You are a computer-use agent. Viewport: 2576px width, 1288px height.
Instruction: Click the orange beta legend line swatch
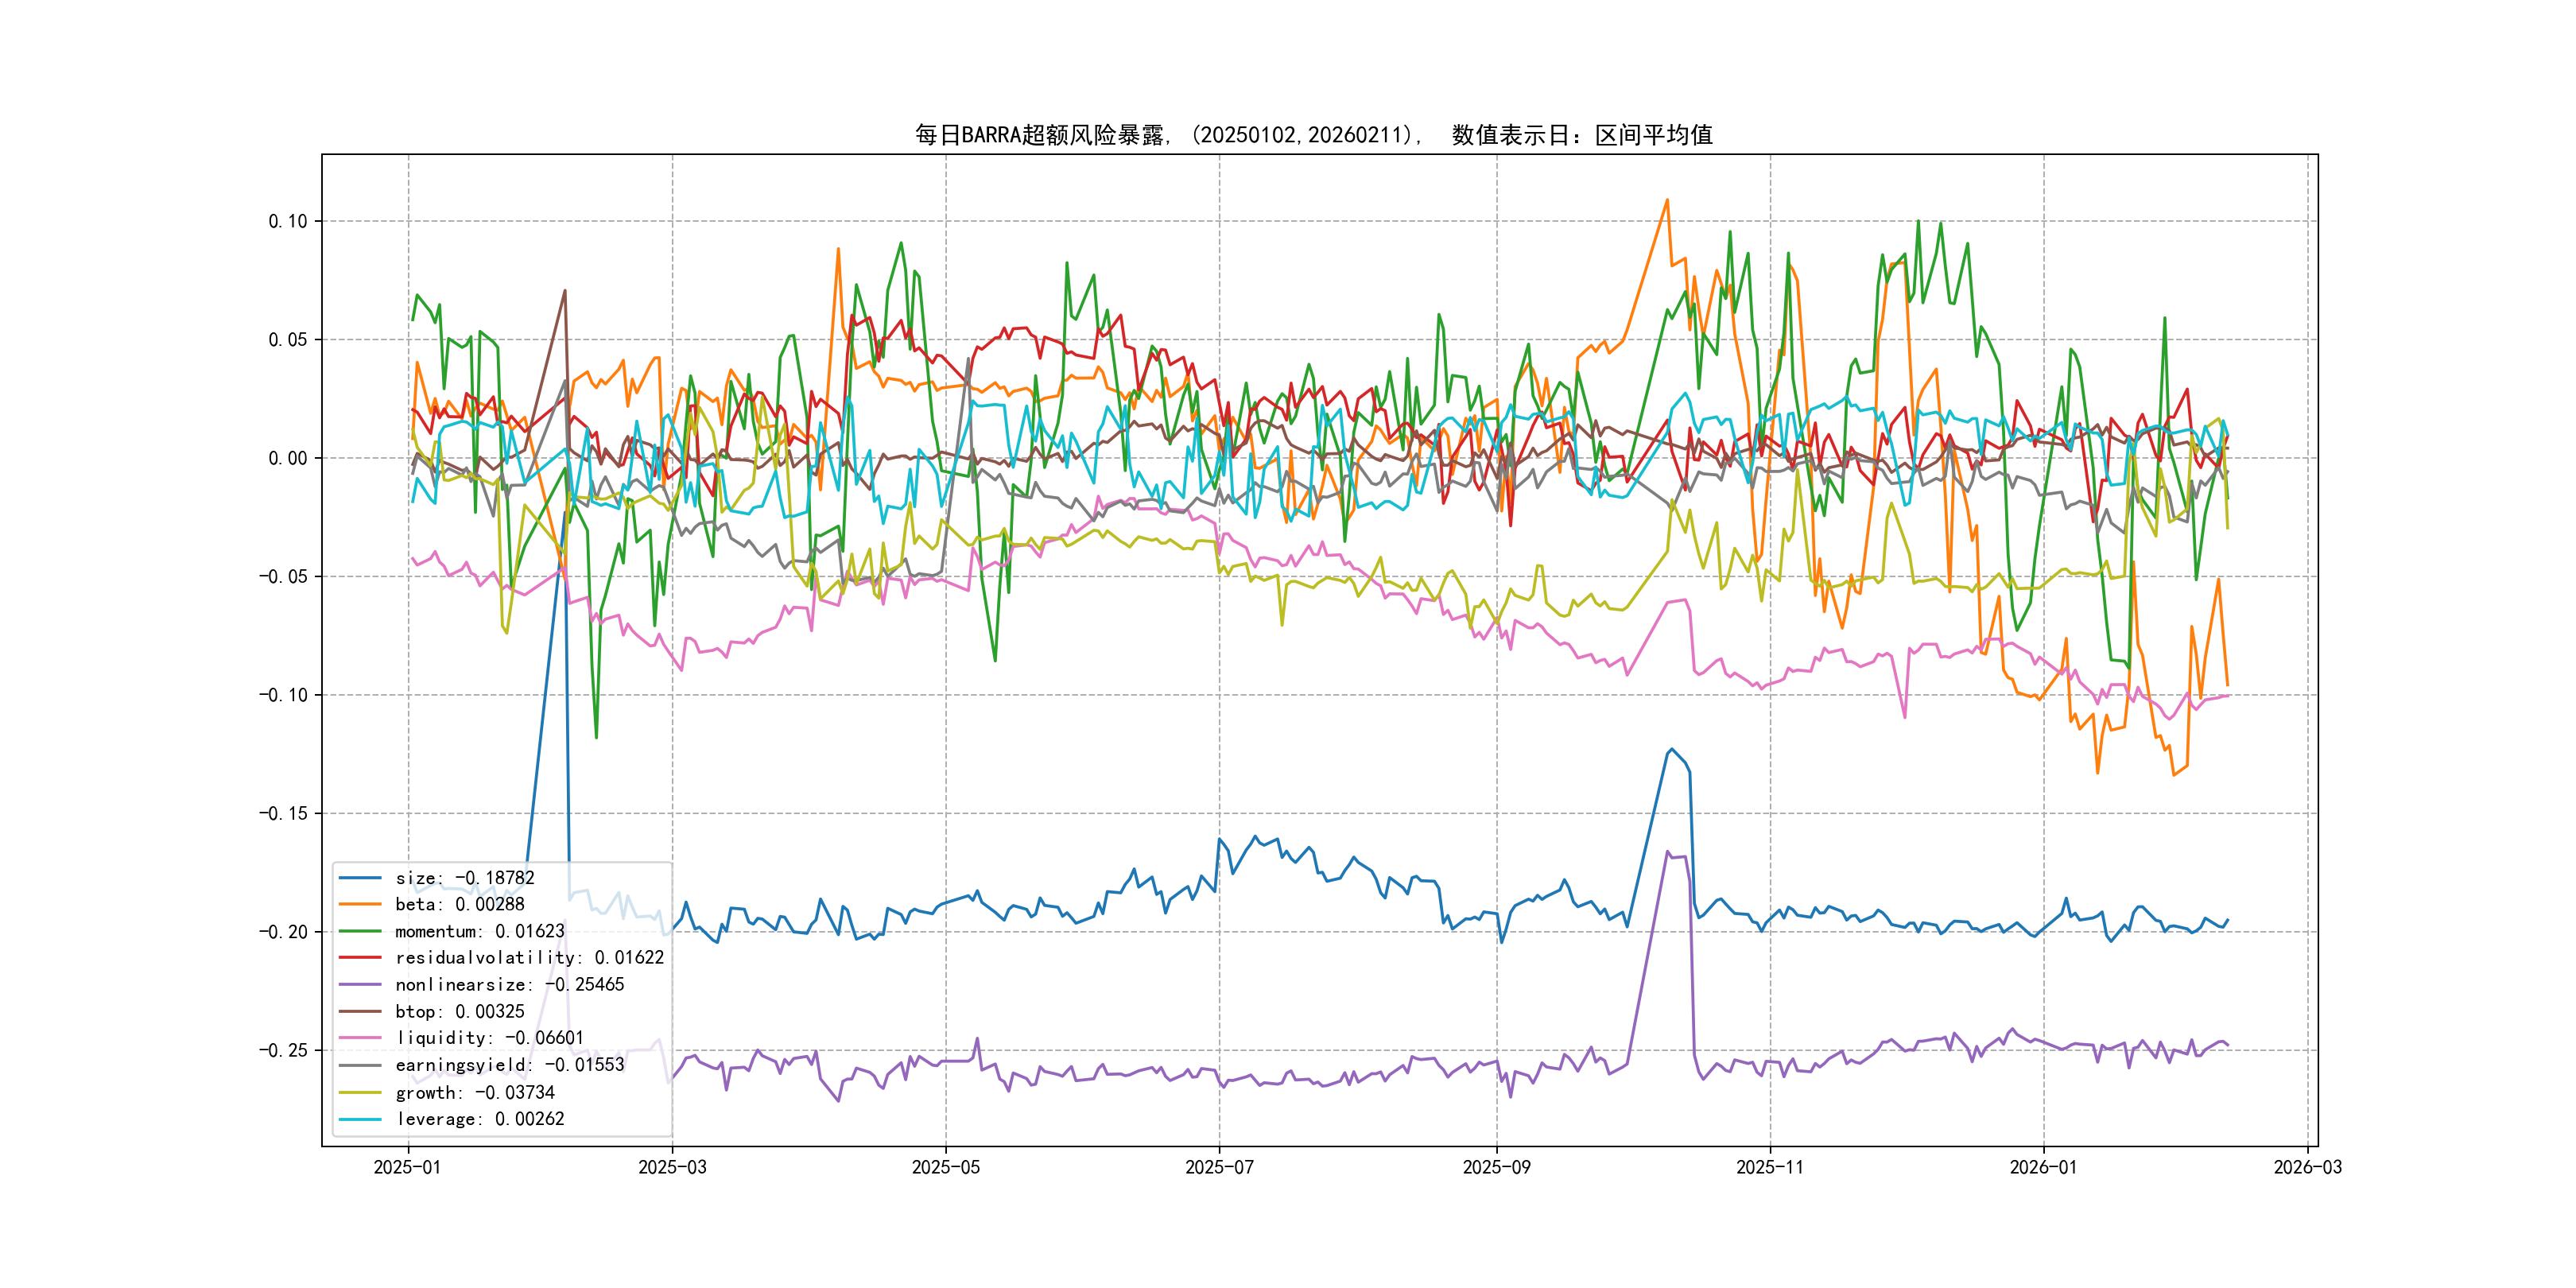point(360,904)
